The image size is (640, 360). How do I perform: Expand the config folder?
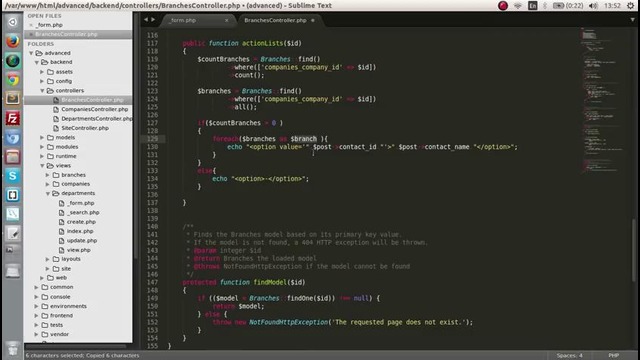[x=42, y=81]
